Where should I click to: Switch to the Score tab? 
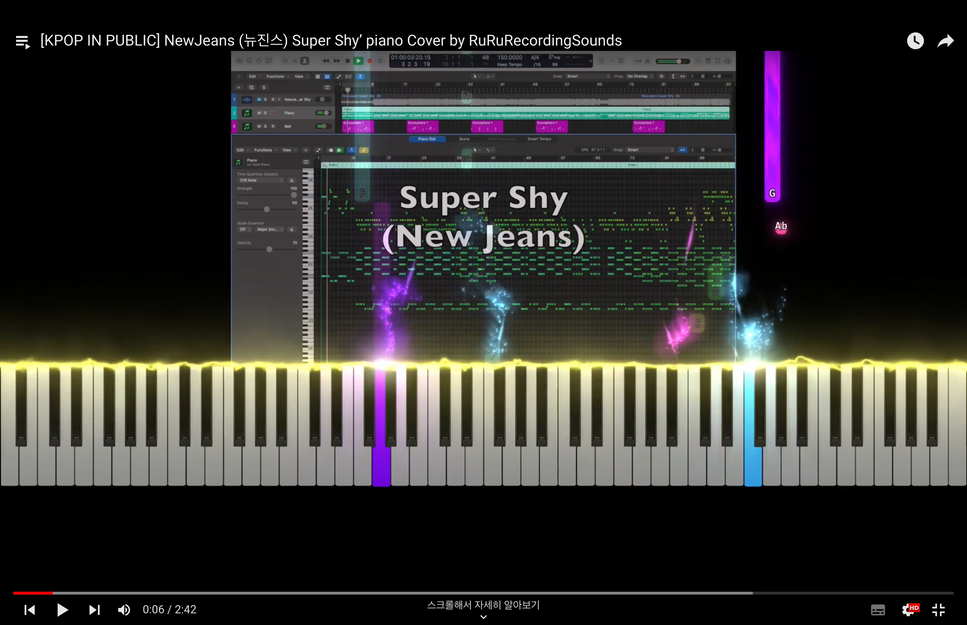(464, 139)
